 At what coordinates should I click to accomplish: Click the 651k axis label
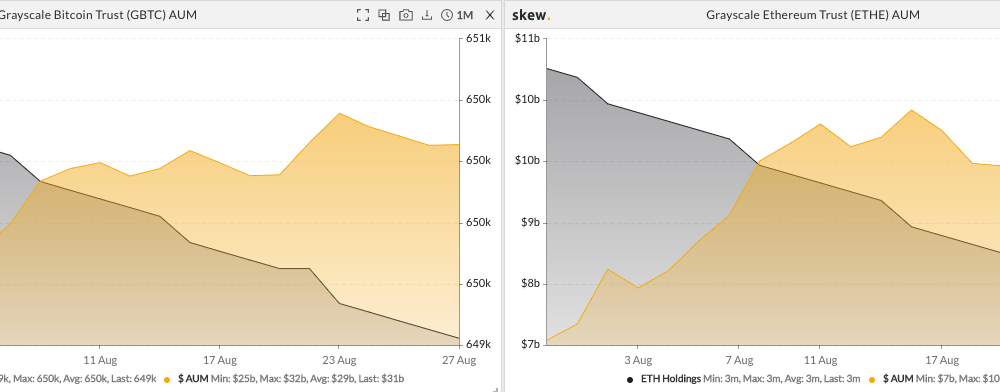478,39
